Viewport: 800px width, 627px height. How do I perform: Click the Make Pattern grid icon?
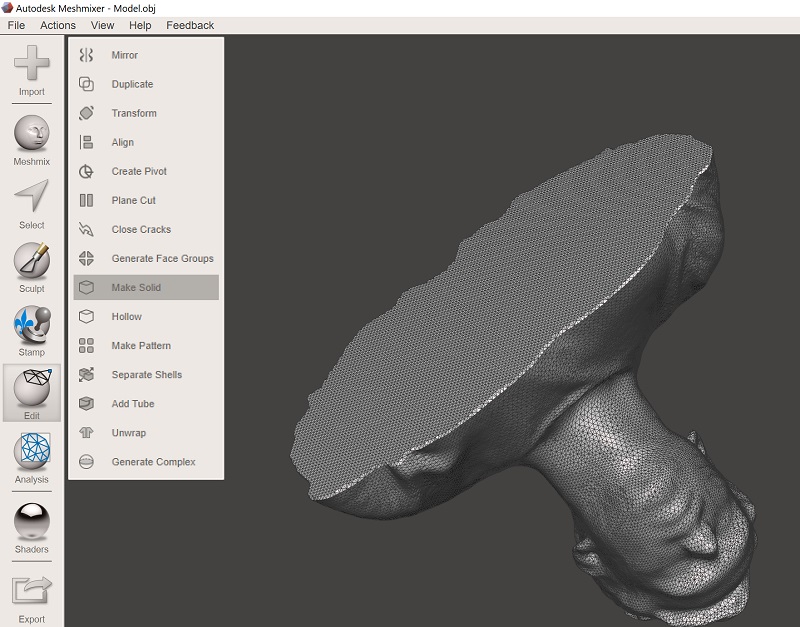86,345
